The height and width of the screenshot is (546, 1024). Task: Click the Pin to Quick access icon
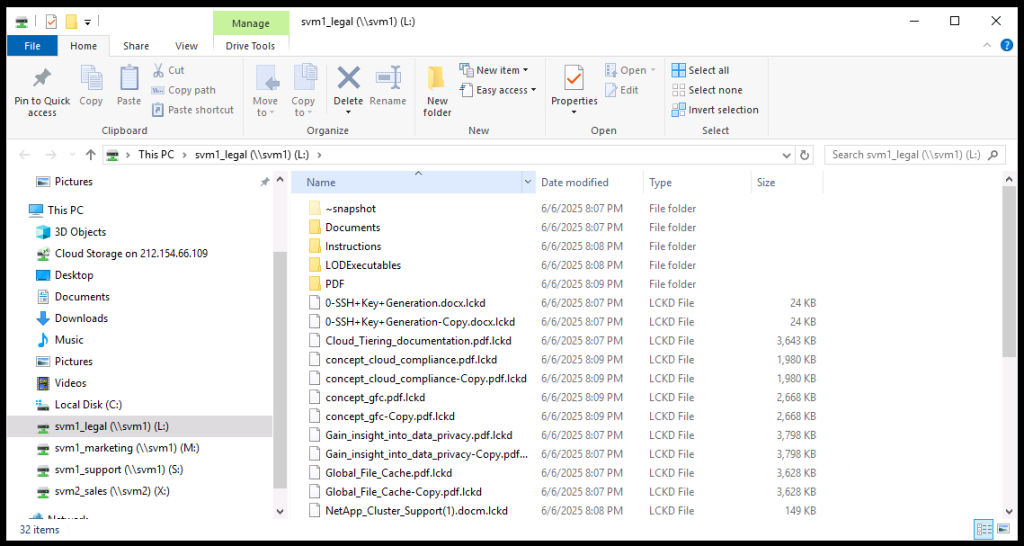[x=42, y=80]
